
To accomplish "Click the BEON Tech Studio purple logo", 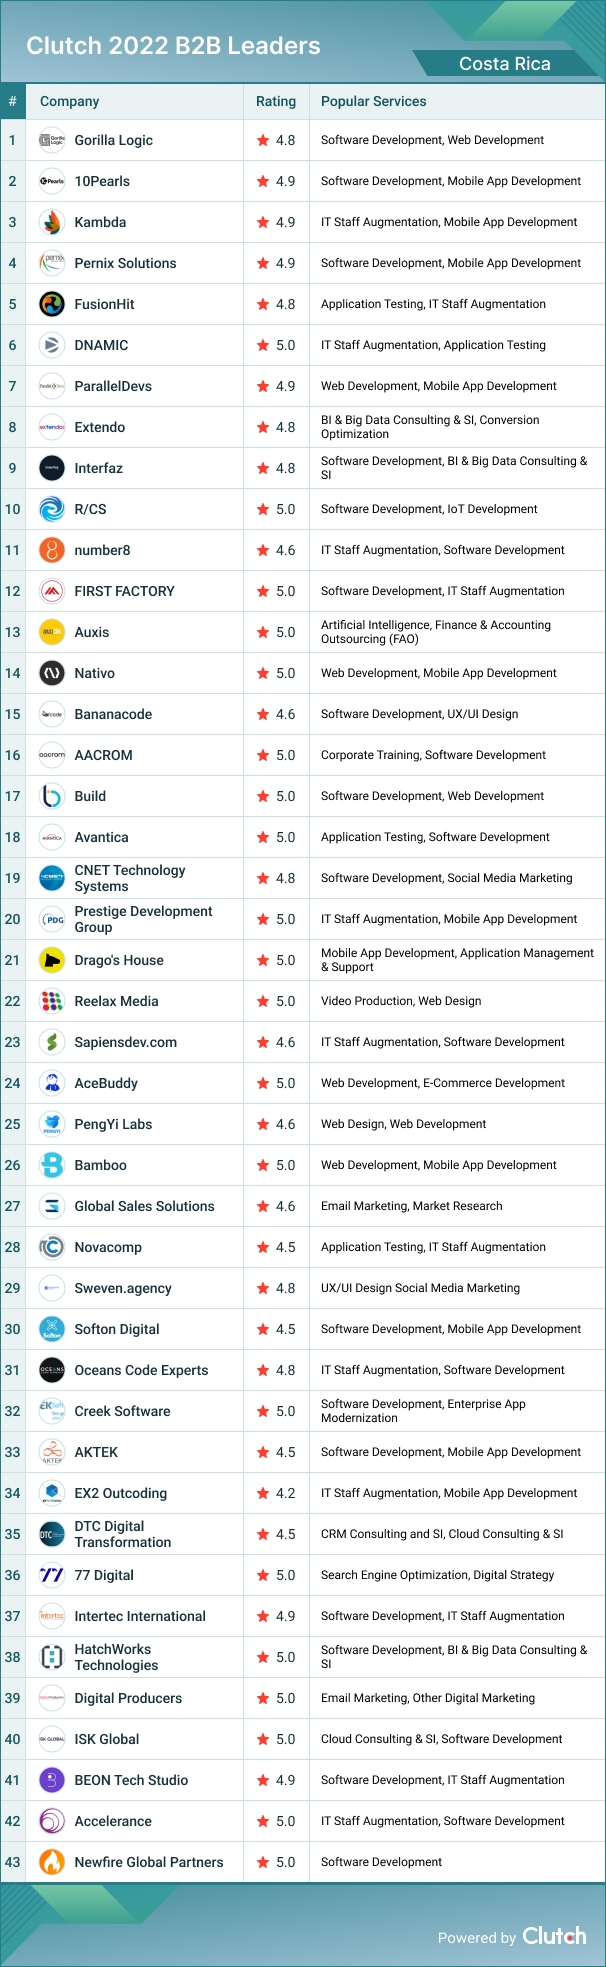I will click(52, 1780).
